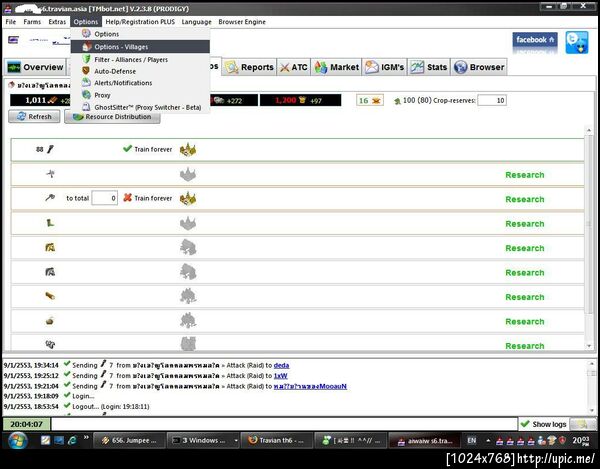Viewport: 600px width, 469px height.
Task: Click the axeman troop icon
Action: (50, 198)
